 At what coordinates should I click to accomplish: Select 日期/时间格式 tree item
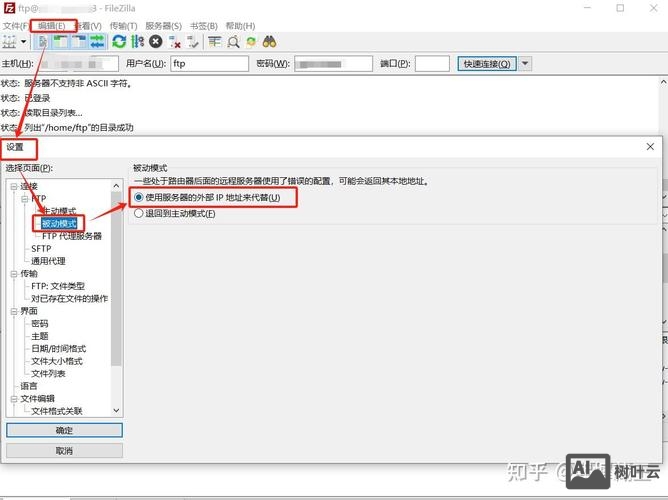58,348
